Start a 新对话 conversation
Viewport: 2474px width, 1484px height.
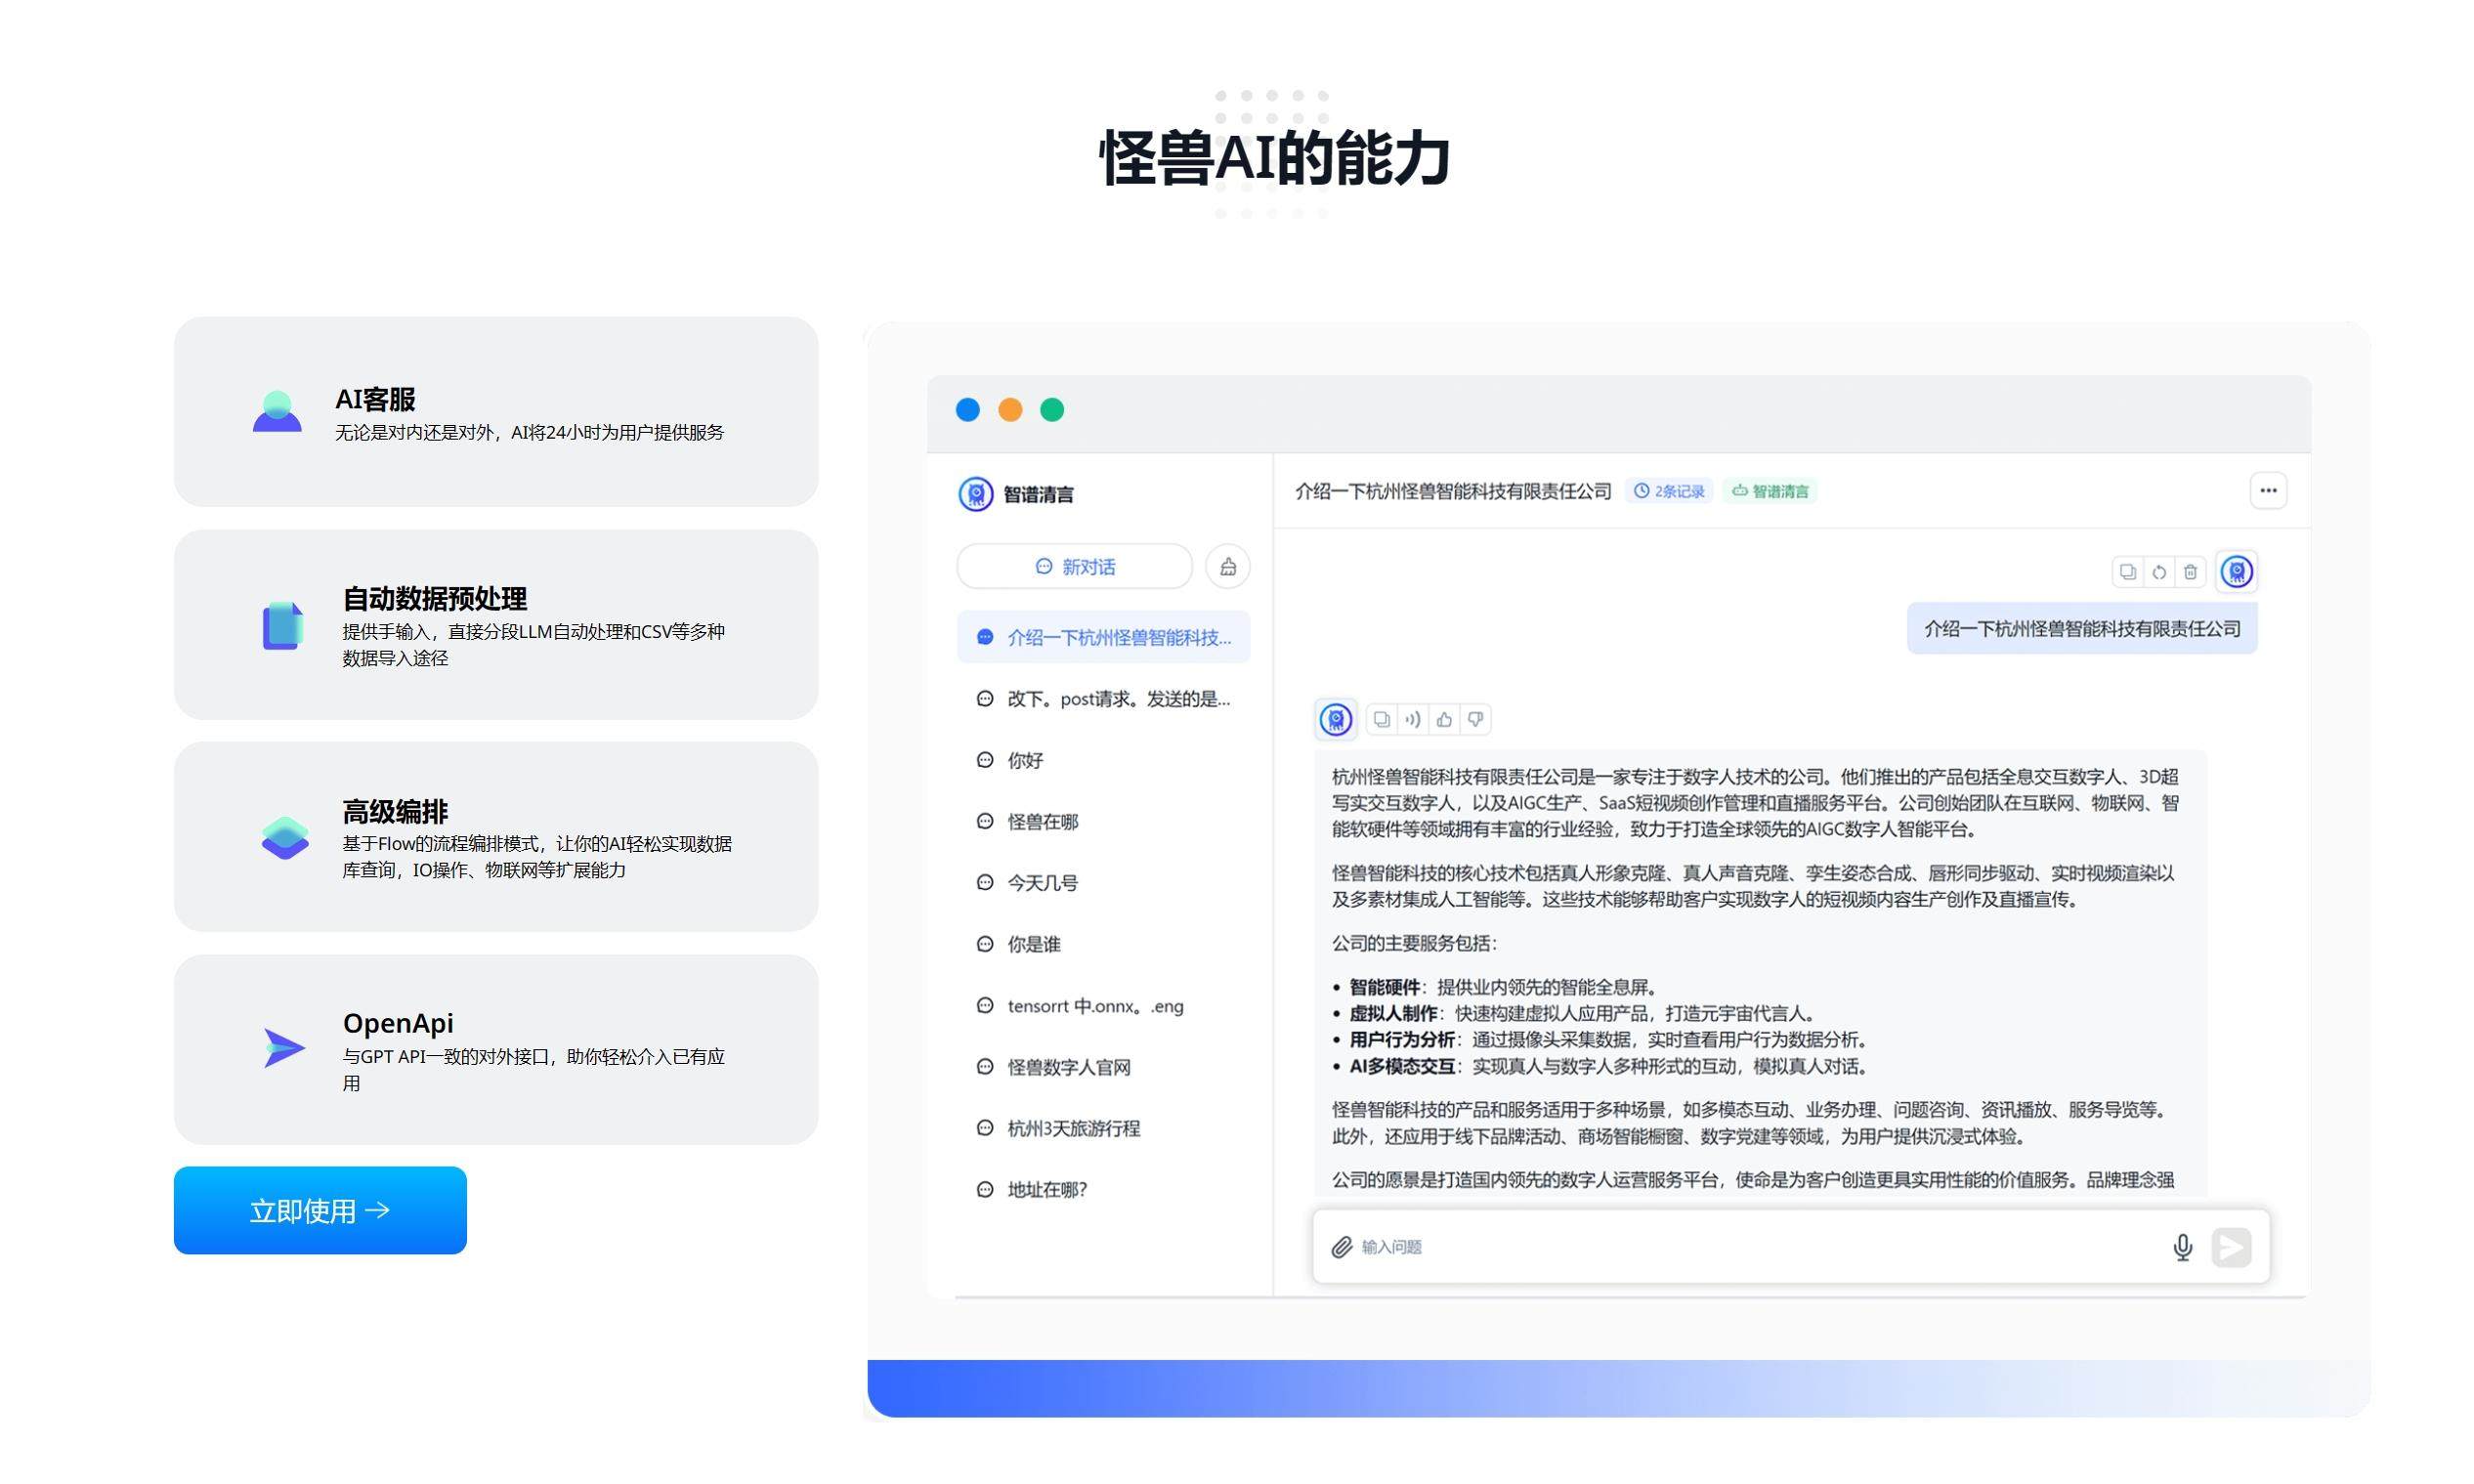point(1075,567)
